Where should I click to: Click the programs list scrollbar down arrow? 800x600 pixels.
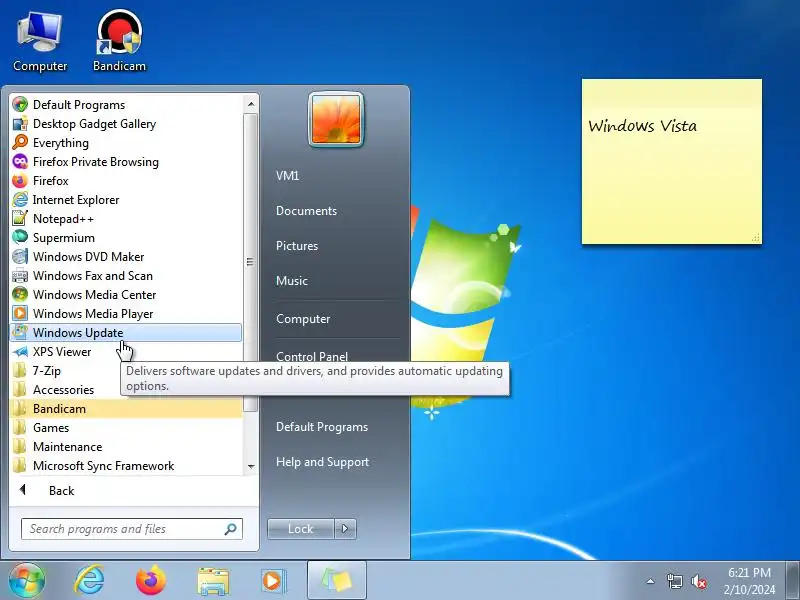point(251,466)
